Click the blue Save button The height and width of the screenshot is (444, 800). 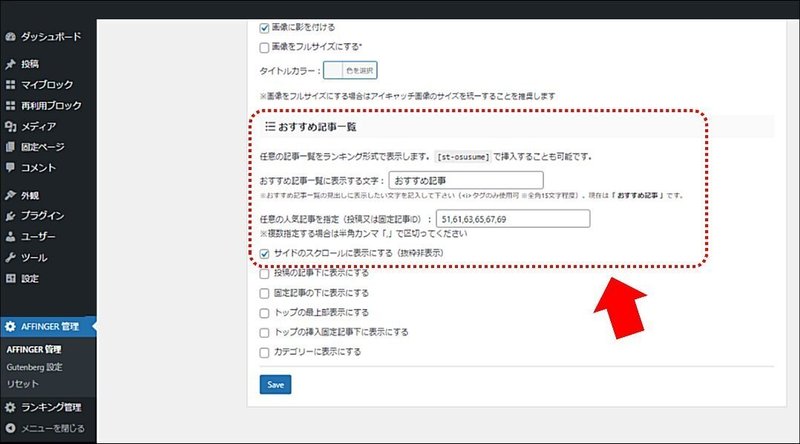[x=276, y=385]
